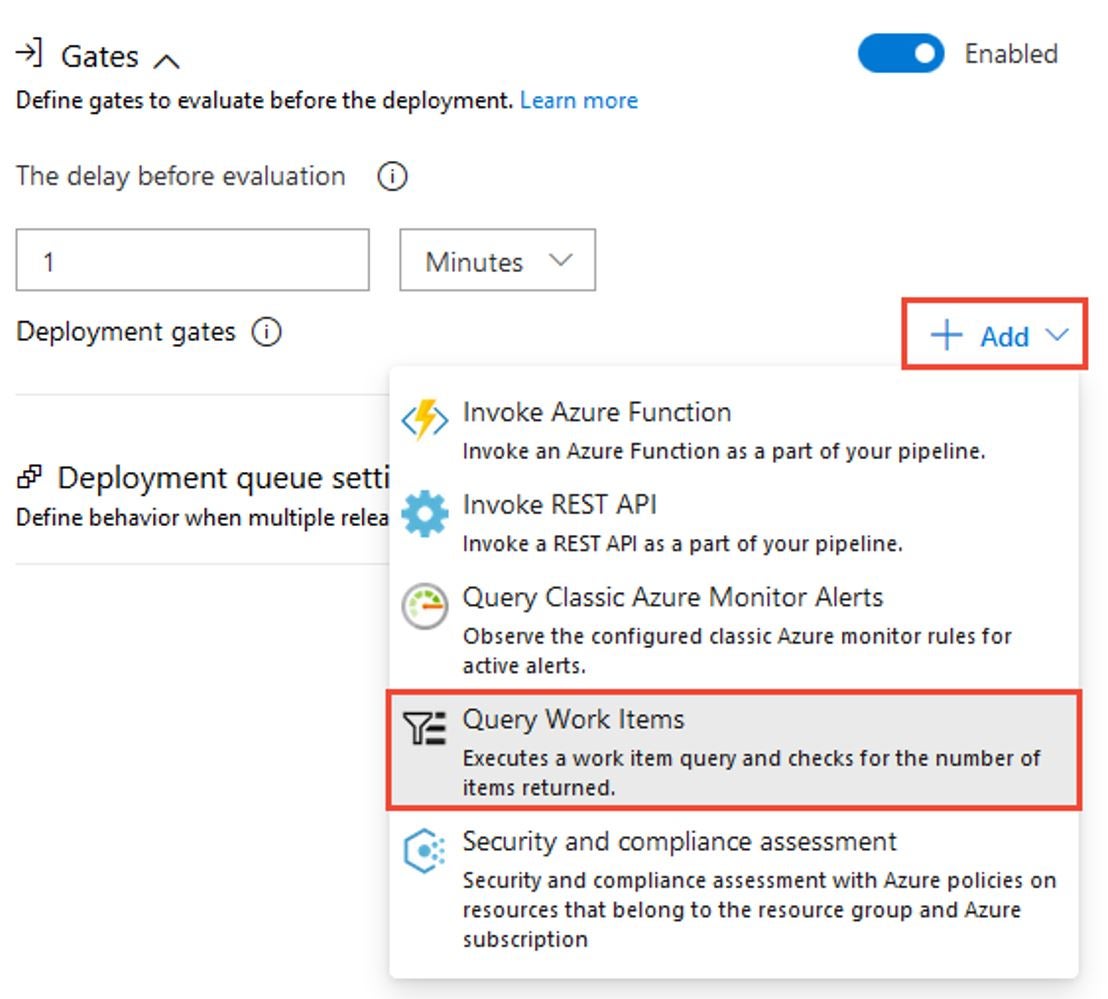Viewport: 1108px width, 999px height.
Task: Click the Invoke Azure Function lightning icon
Action: pyautogui.click(x=425, y=422)
